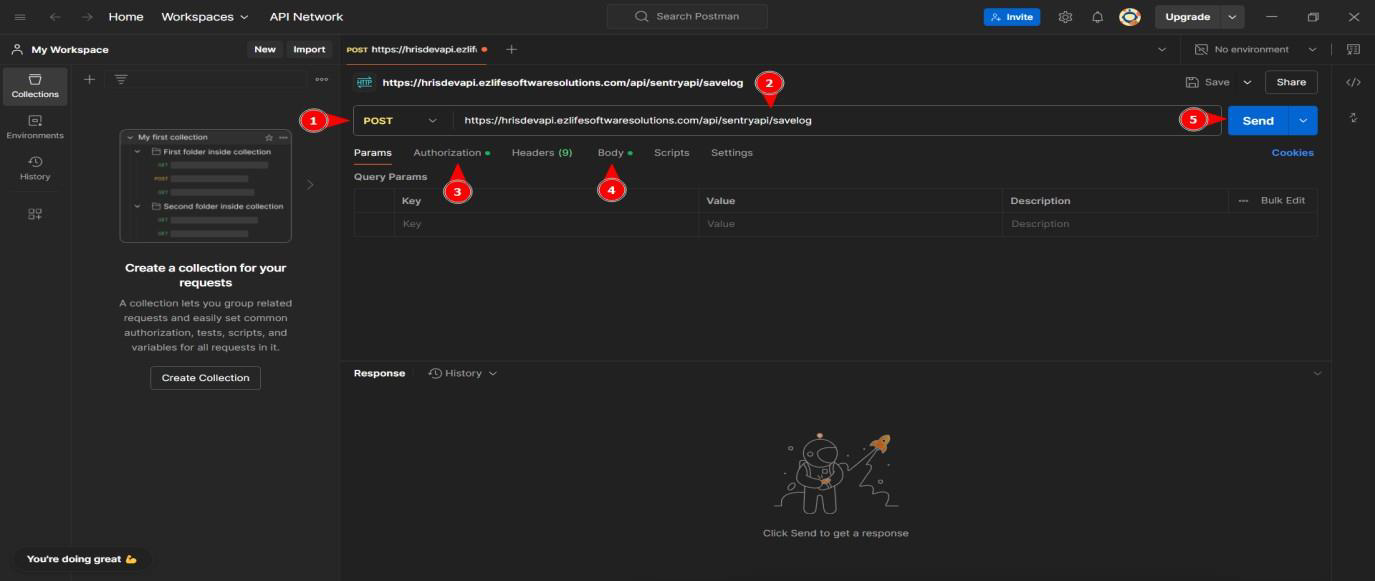Viewport: 1375px width, 581px height.
Task: Click My Workspace title
Action: 70,49
